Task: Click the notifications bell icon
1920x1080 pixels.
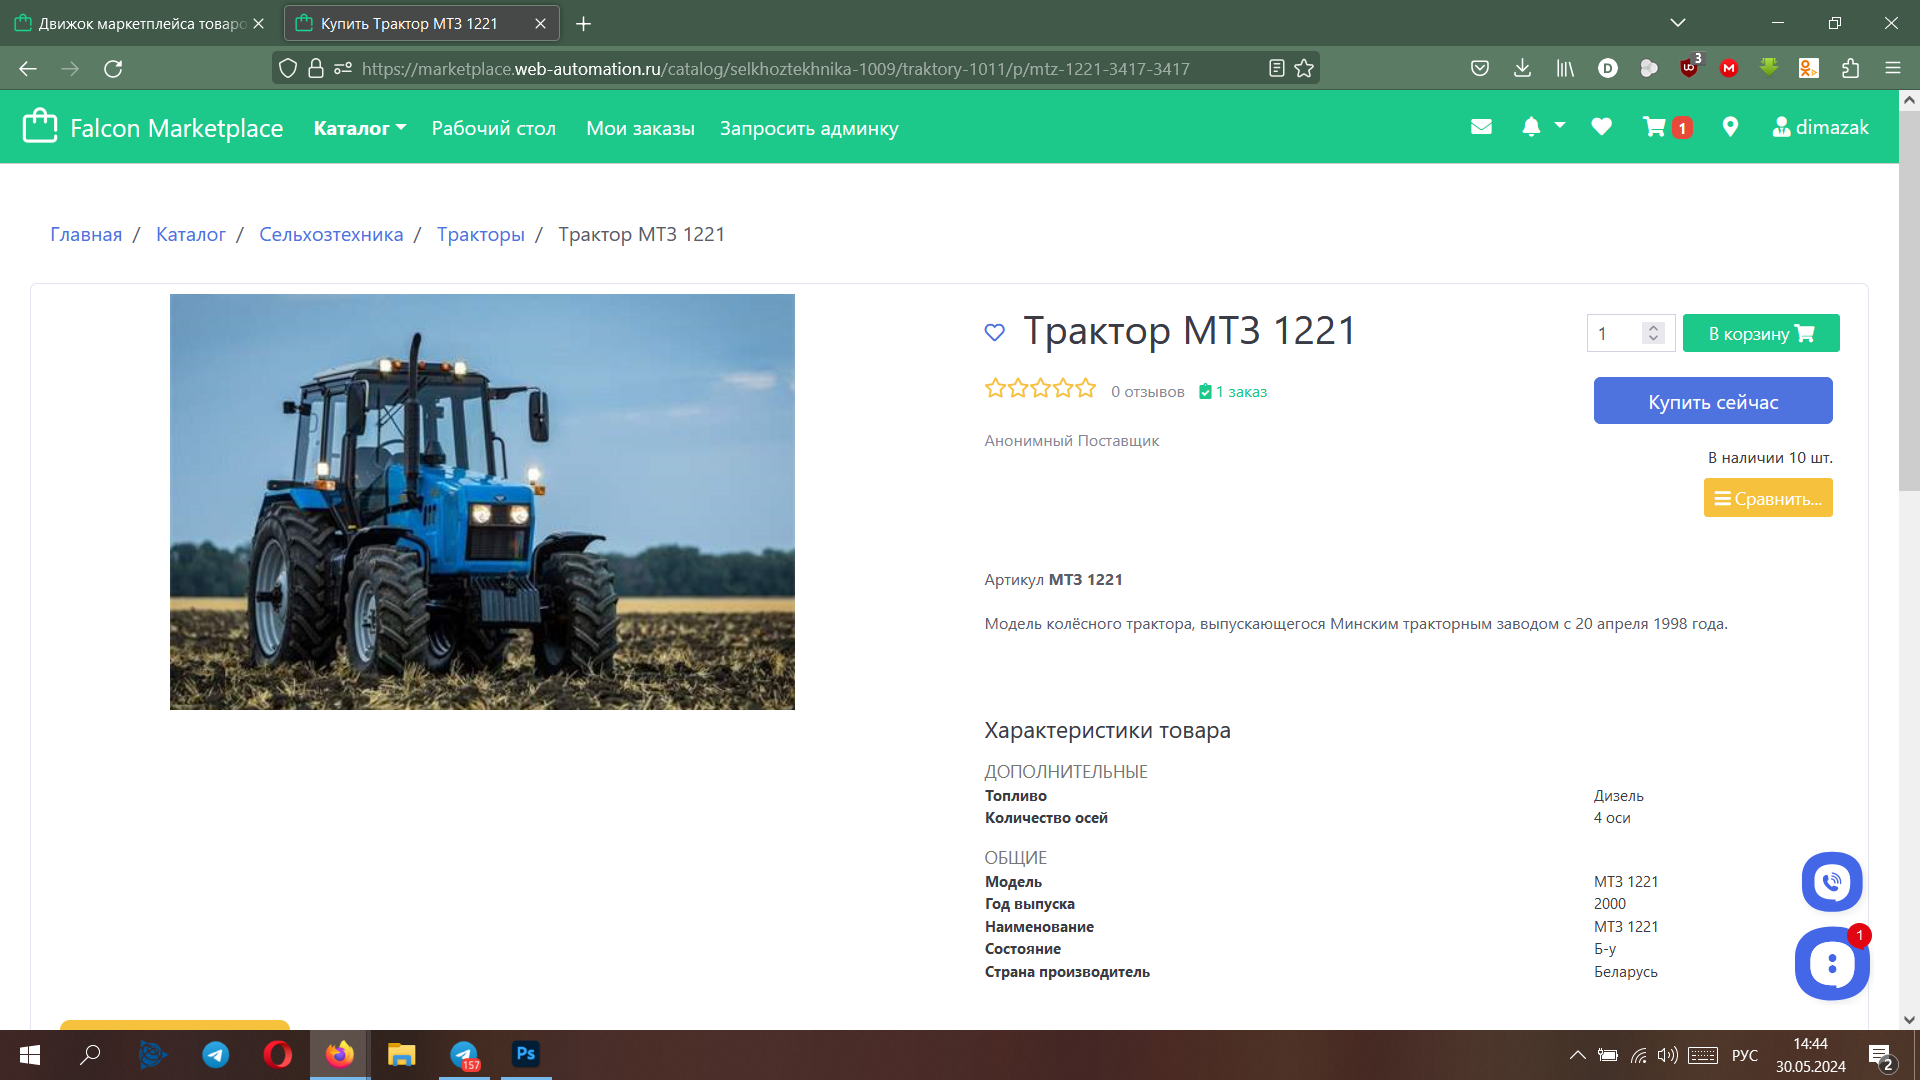Action: 1531,127
